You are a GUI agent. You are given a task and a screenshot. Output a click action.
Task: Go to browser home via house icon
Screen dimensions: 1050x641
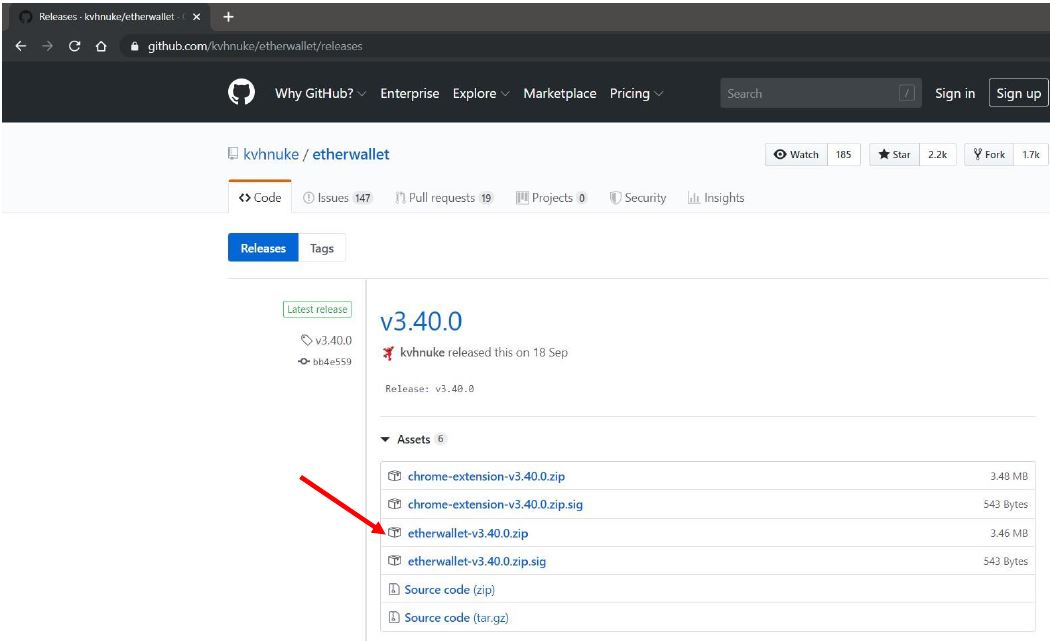(x=101, y=46)
